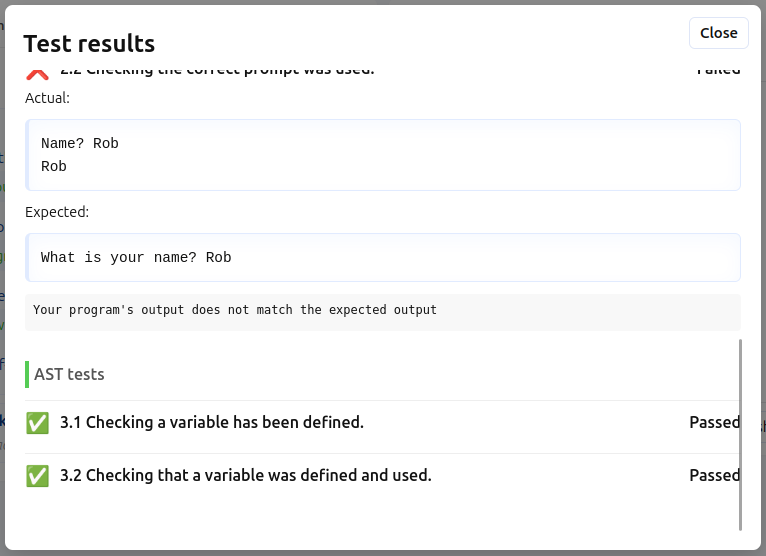Click the vertical scrollbar of the results
Image resolution: width=766 pixels, height=556 pixels.
[x=740, y=435]
